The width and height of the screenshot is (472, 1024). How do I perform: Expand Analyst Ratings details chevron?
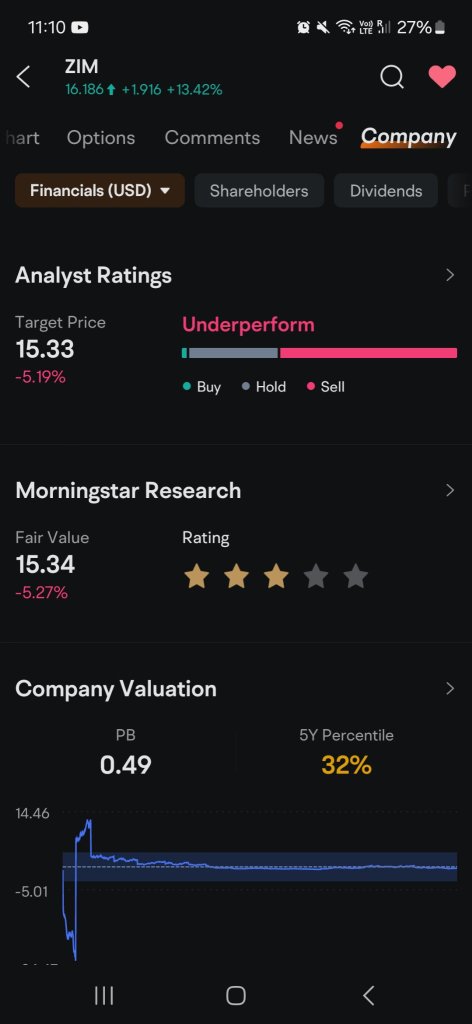click(450, 275)
